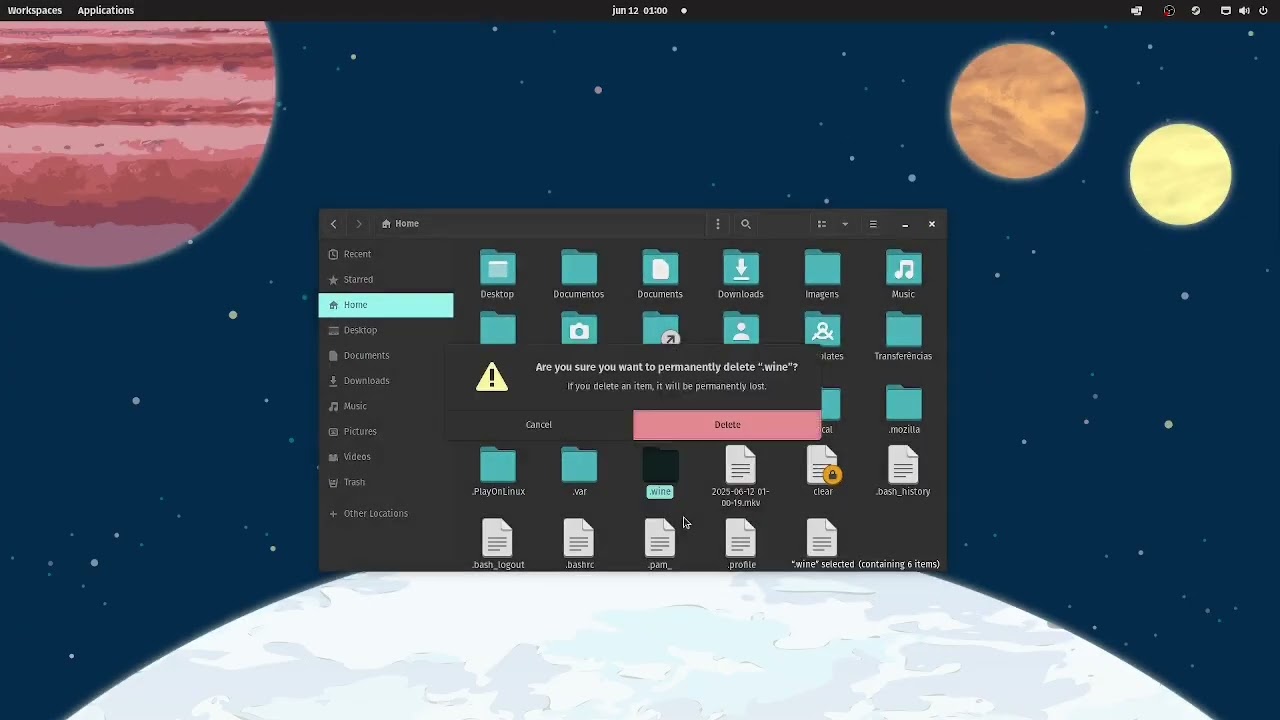Click the forward navigation arrow

pyautogui.click(x=359, y=224)
